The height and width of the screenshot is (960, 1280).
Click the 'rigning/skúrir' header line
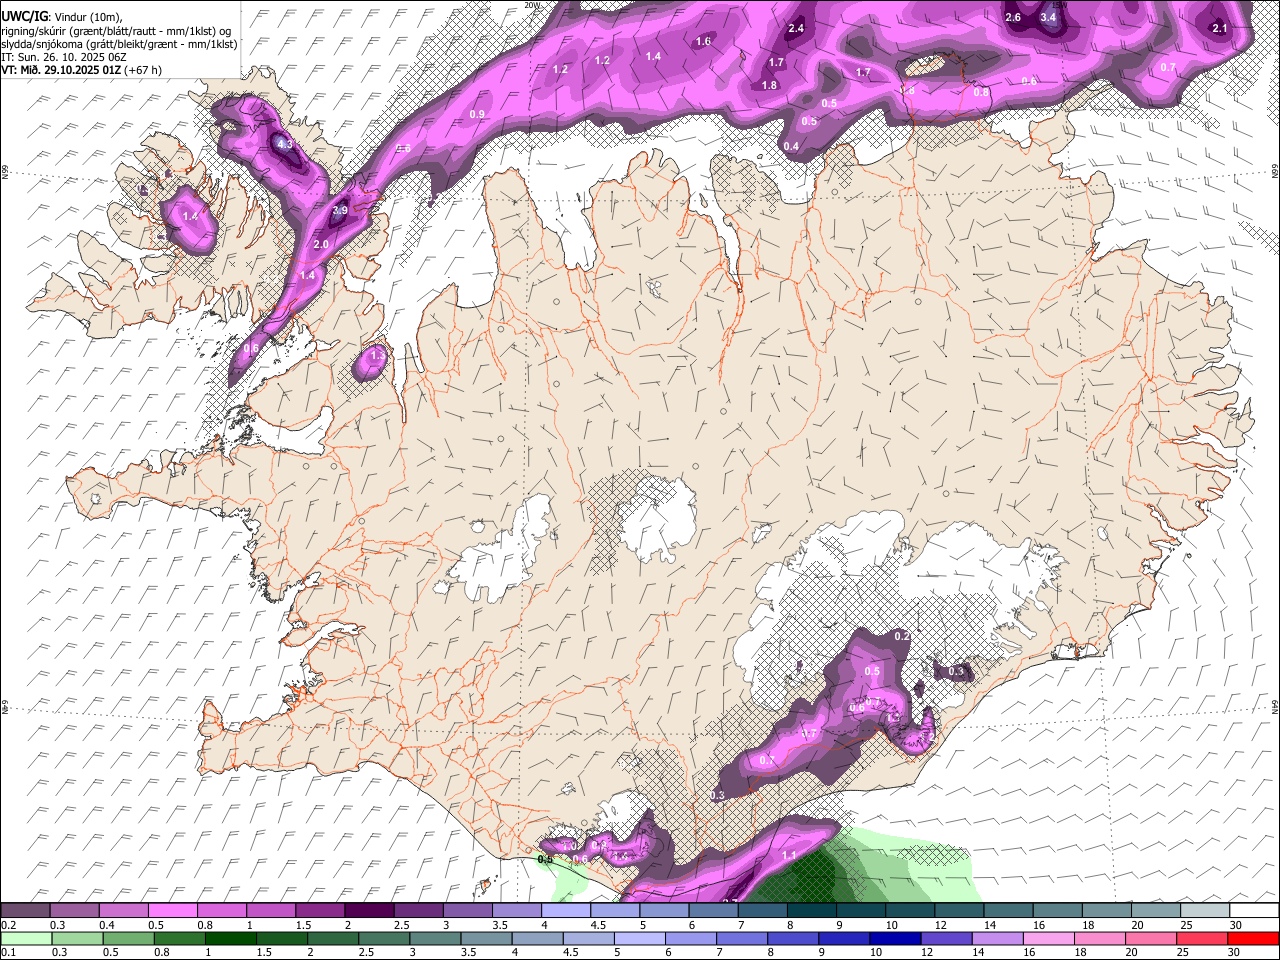click(x=116, y=31)
